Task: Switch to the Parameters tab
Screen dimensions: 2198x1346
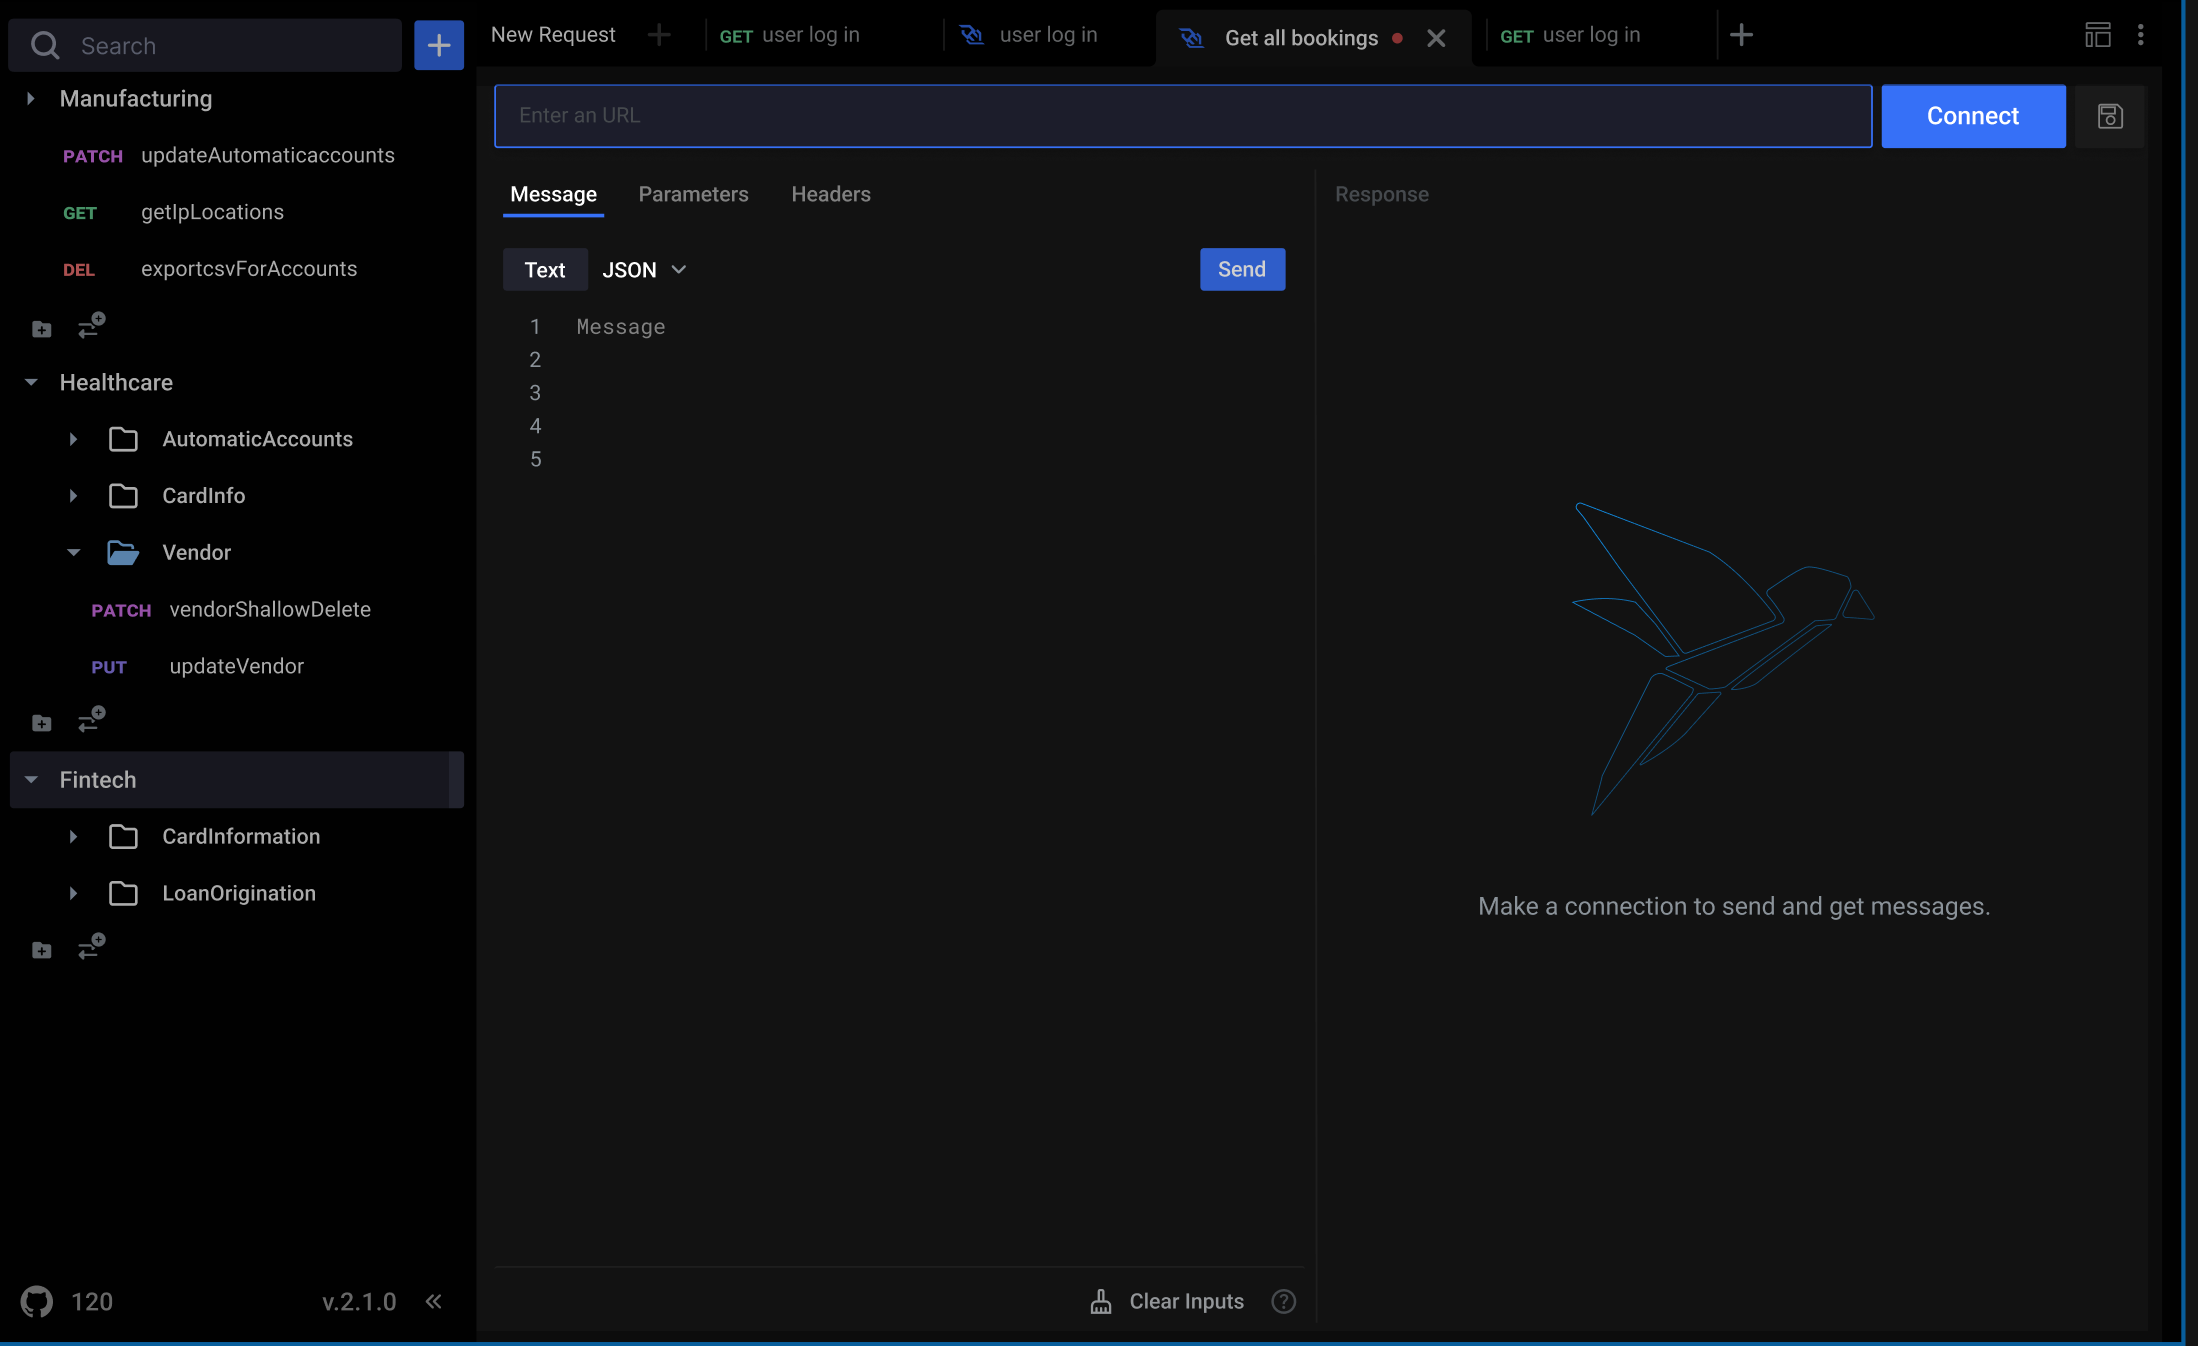Action: pyautogui.click(x=694, y=193)
